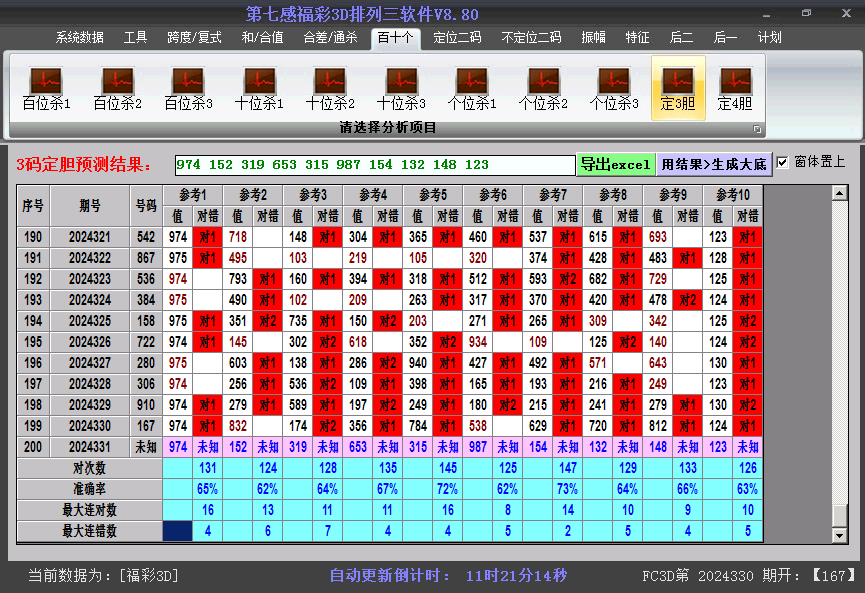Select the 参考1 column header
The width and height of the screenshot is (865, 593).
tap(193, 195)
